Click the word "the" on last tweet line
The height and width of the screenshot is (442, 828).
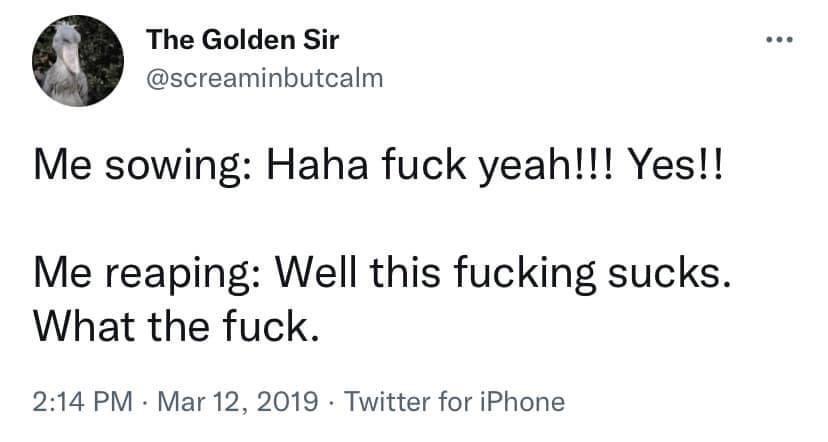tap(178, 326)
